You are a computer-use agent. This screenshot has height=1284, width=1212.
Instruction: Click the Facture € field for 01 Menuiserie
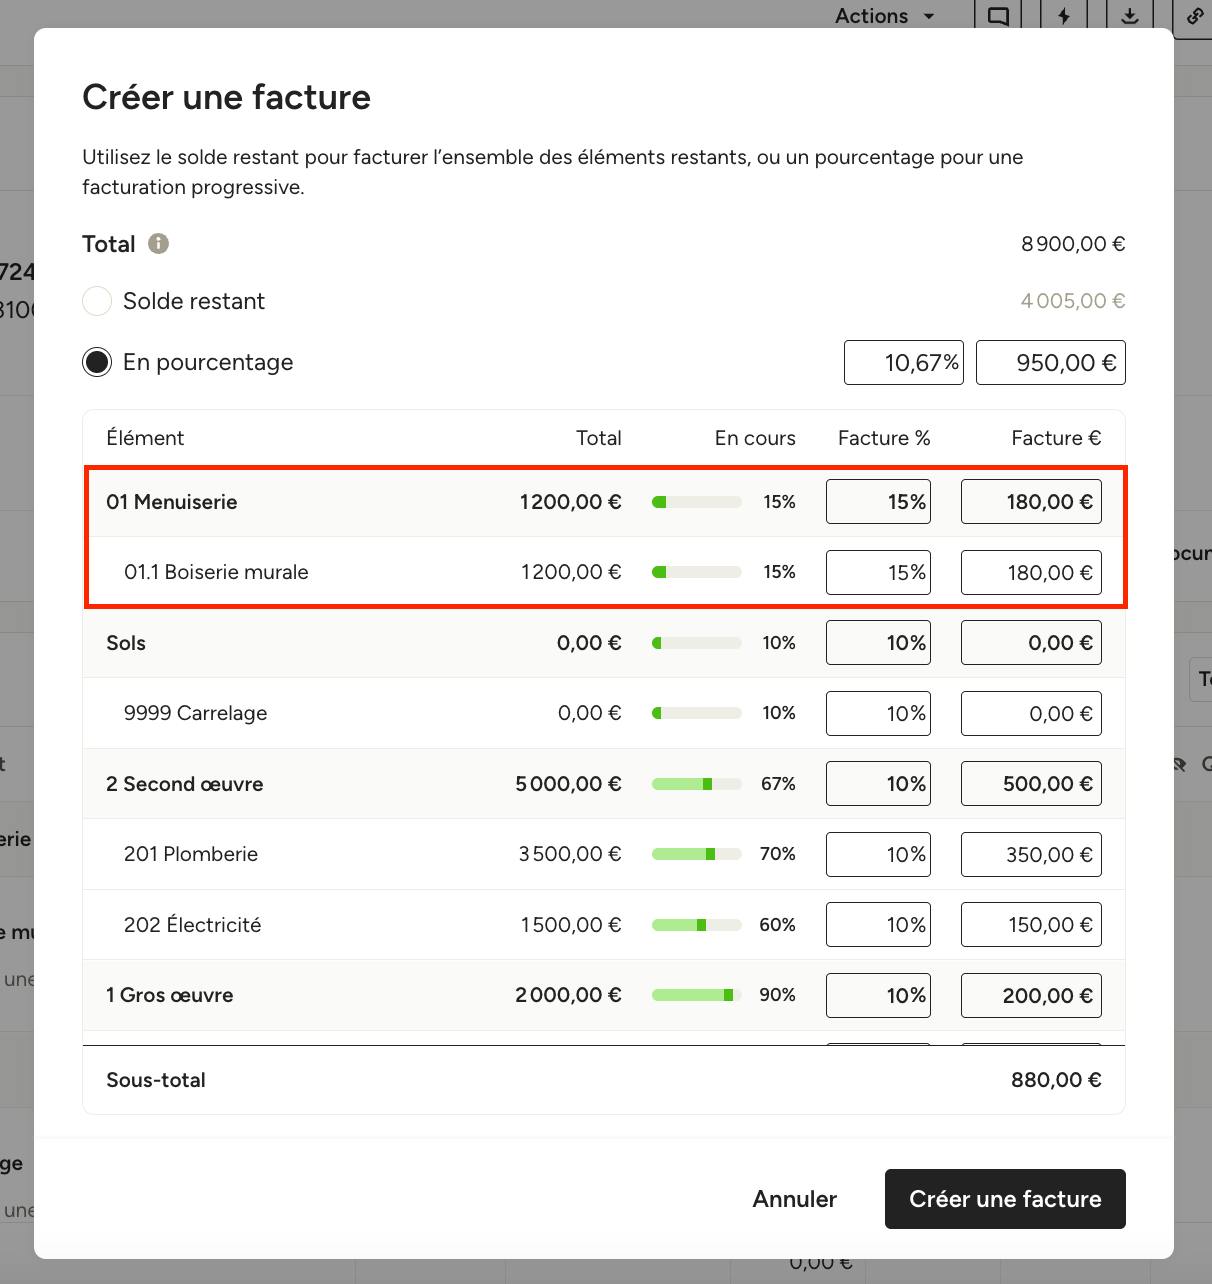(1031, 502)
